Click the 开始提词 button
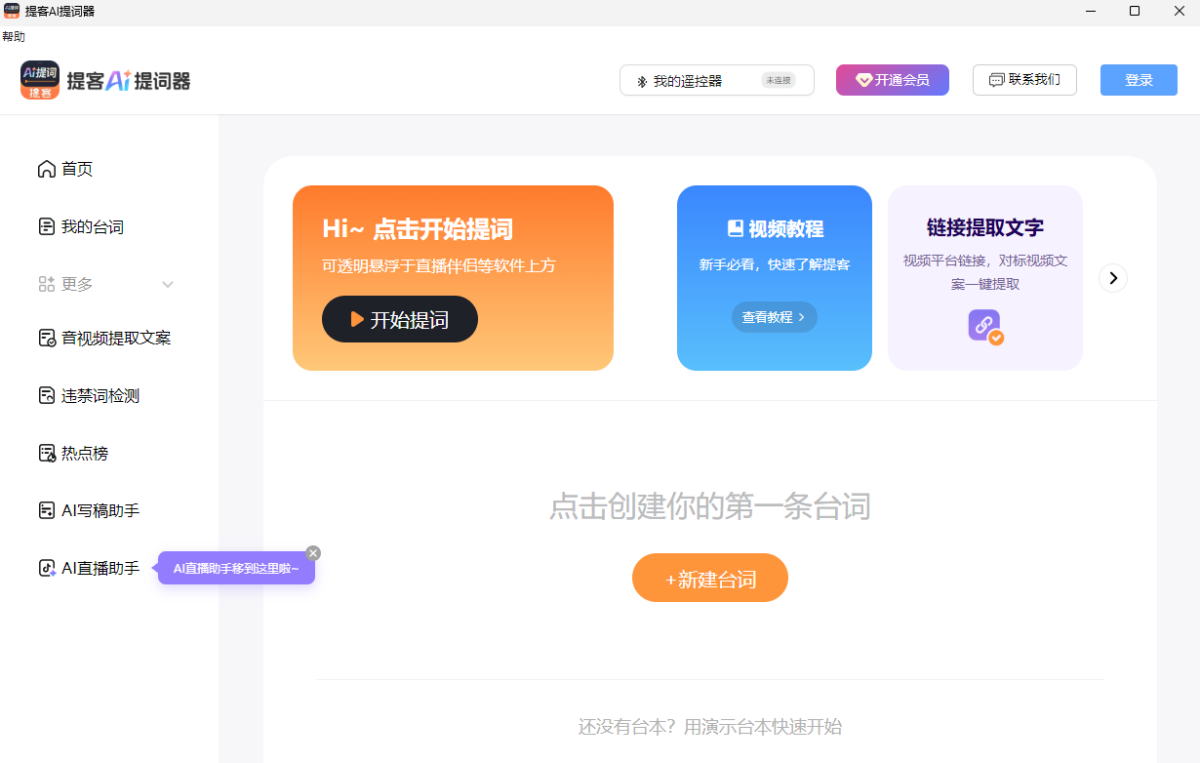Screen dimensions: 1200x763 coord(400,319)
